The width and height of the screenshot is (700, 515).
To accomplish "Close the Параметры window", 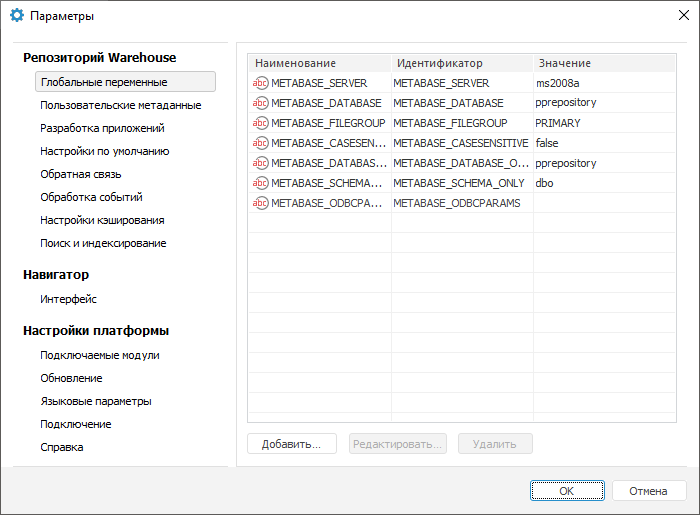I will pos(683,16).
